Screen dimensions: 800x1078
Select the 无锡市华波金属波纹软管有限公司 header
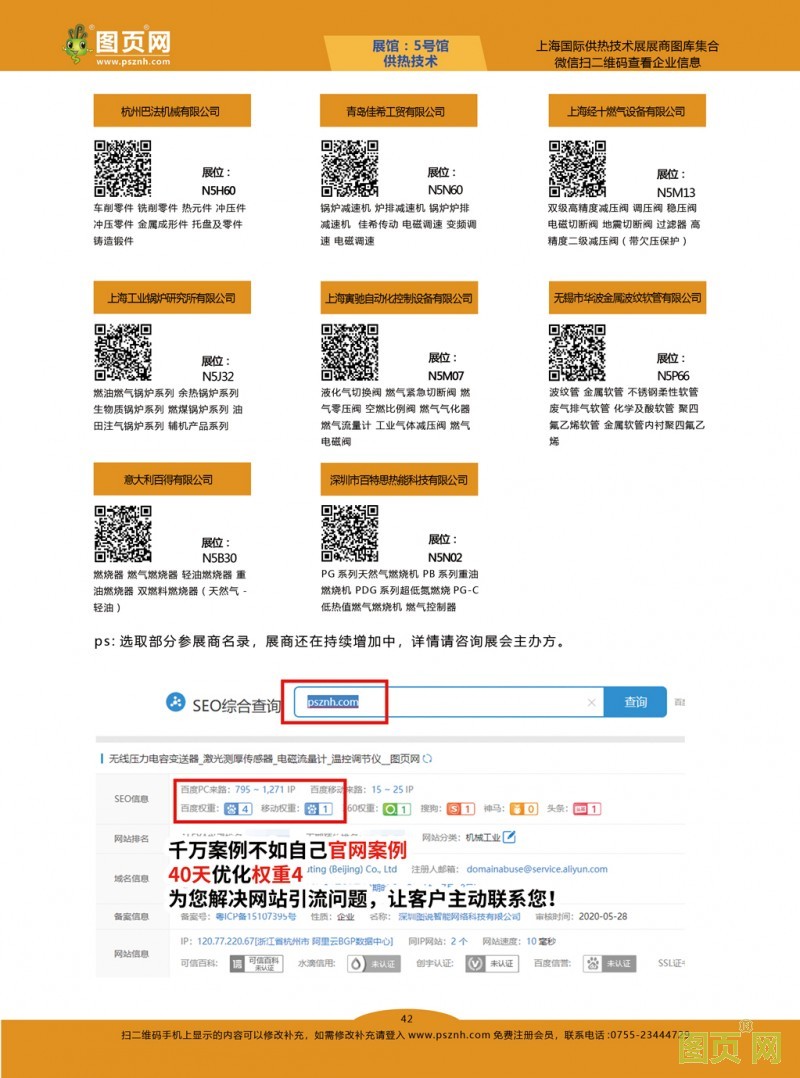point(626,297)
